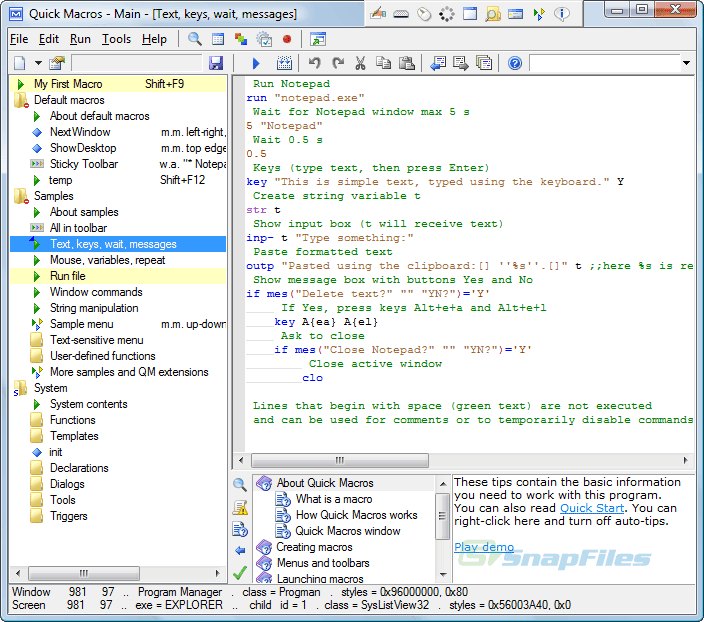Select the Run file sample macro
The image size is (704, 622).
tap(118, 276)
